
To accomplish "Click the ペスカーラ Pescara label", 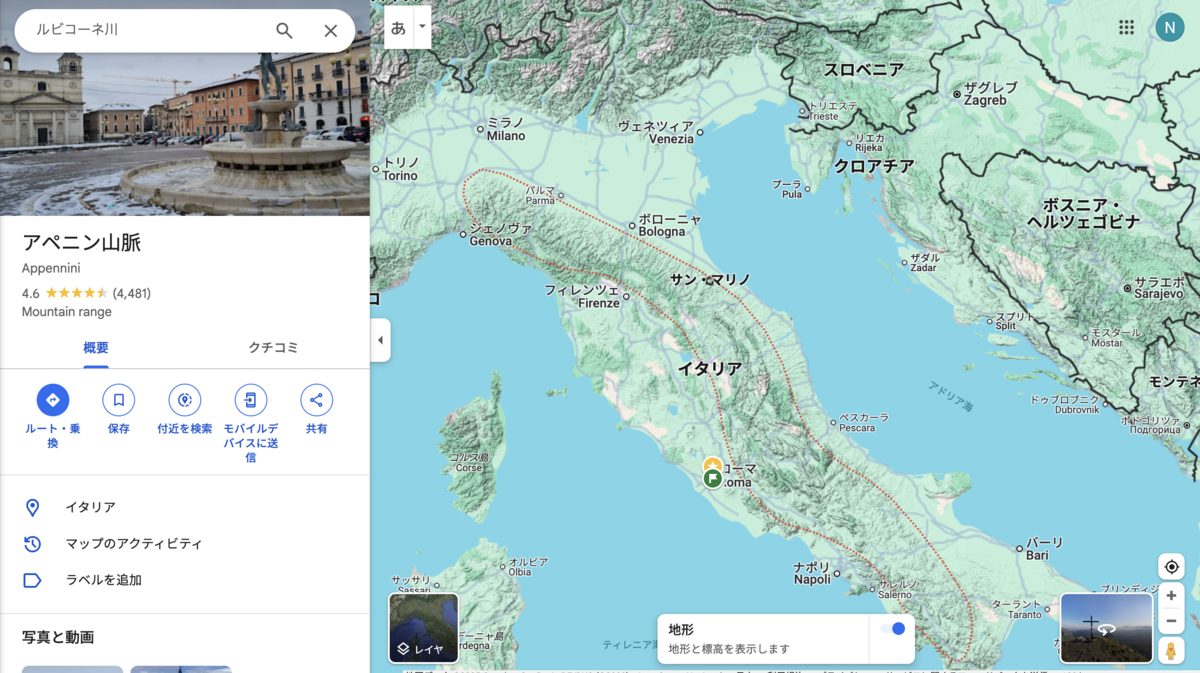I will coord(864,422).
